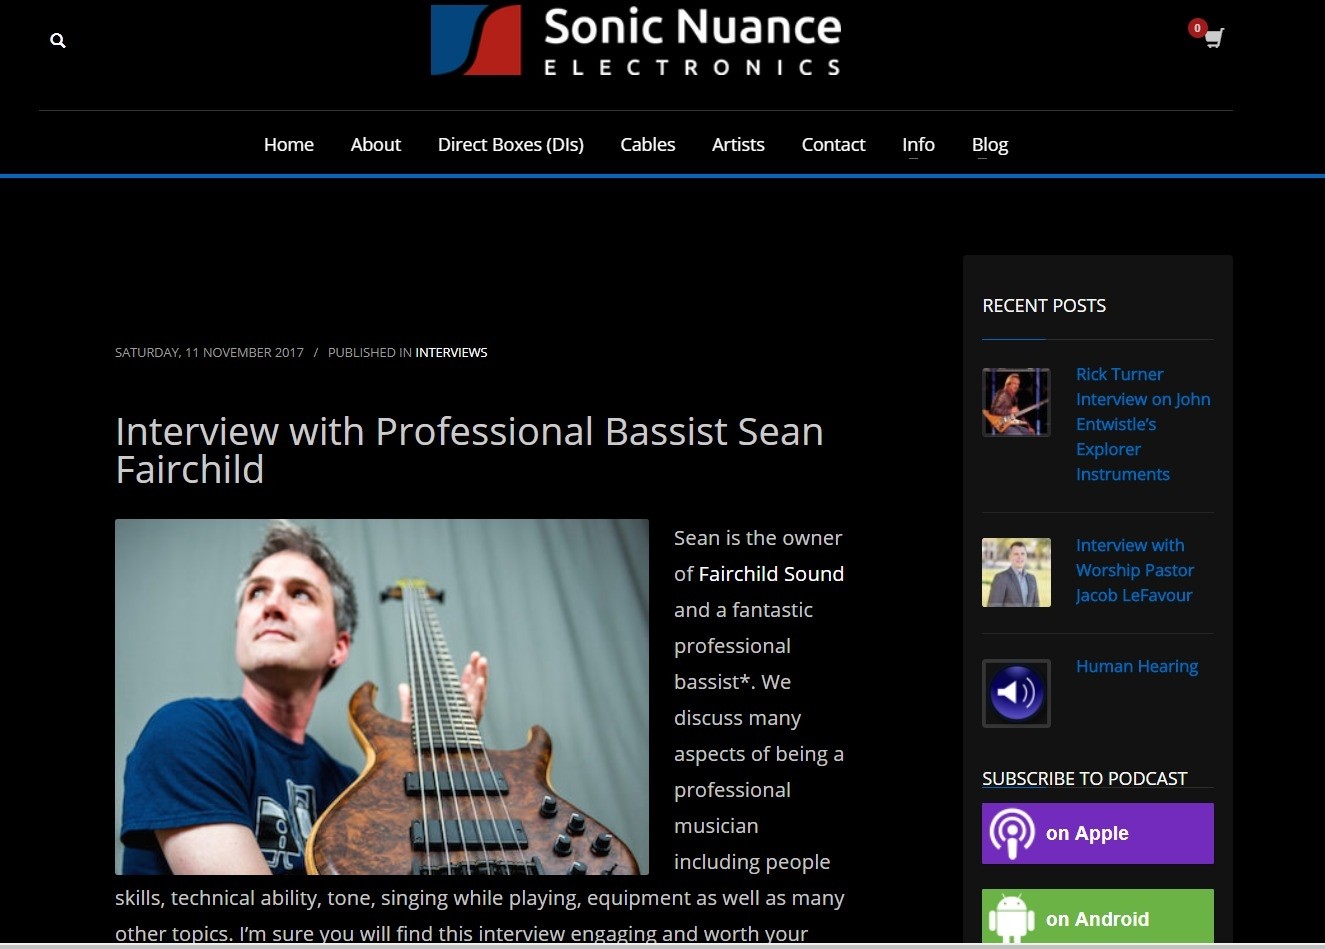Navigate to the Cables section
The width and height of the screenshot is (1325, 949).
[647, 144]
